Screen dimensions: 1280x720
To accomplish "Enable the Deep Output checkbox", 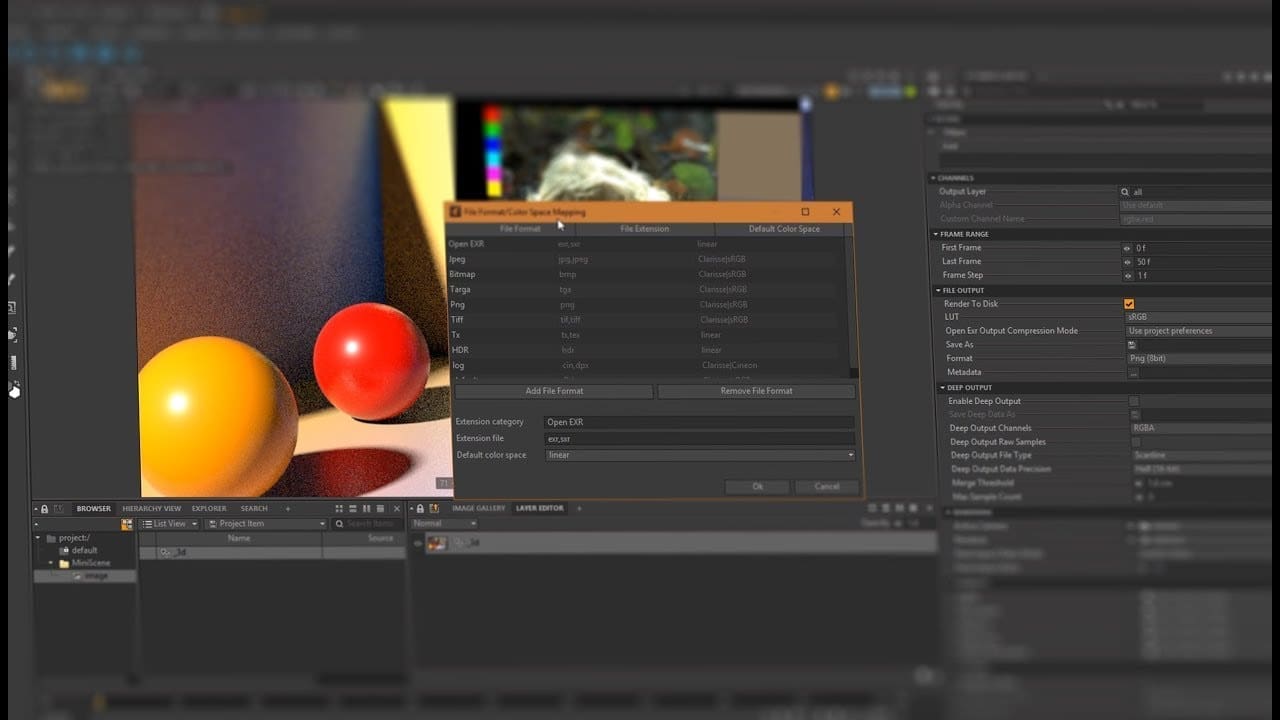I will point(1134,401).
